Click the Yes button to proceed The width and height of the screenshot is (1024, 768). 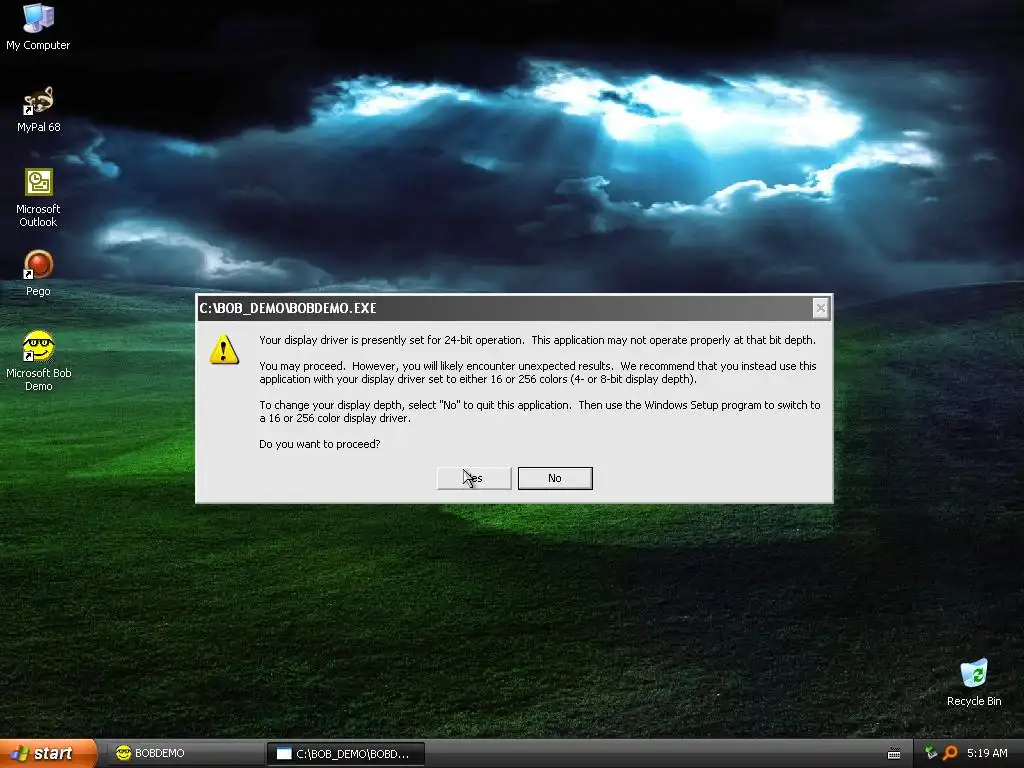click(x=474, y=478)
